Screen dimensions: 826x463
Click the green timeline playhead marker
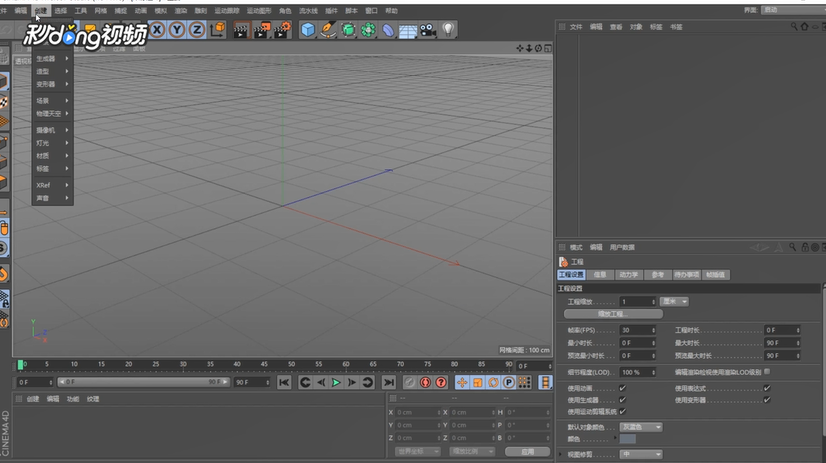point(21,365)
